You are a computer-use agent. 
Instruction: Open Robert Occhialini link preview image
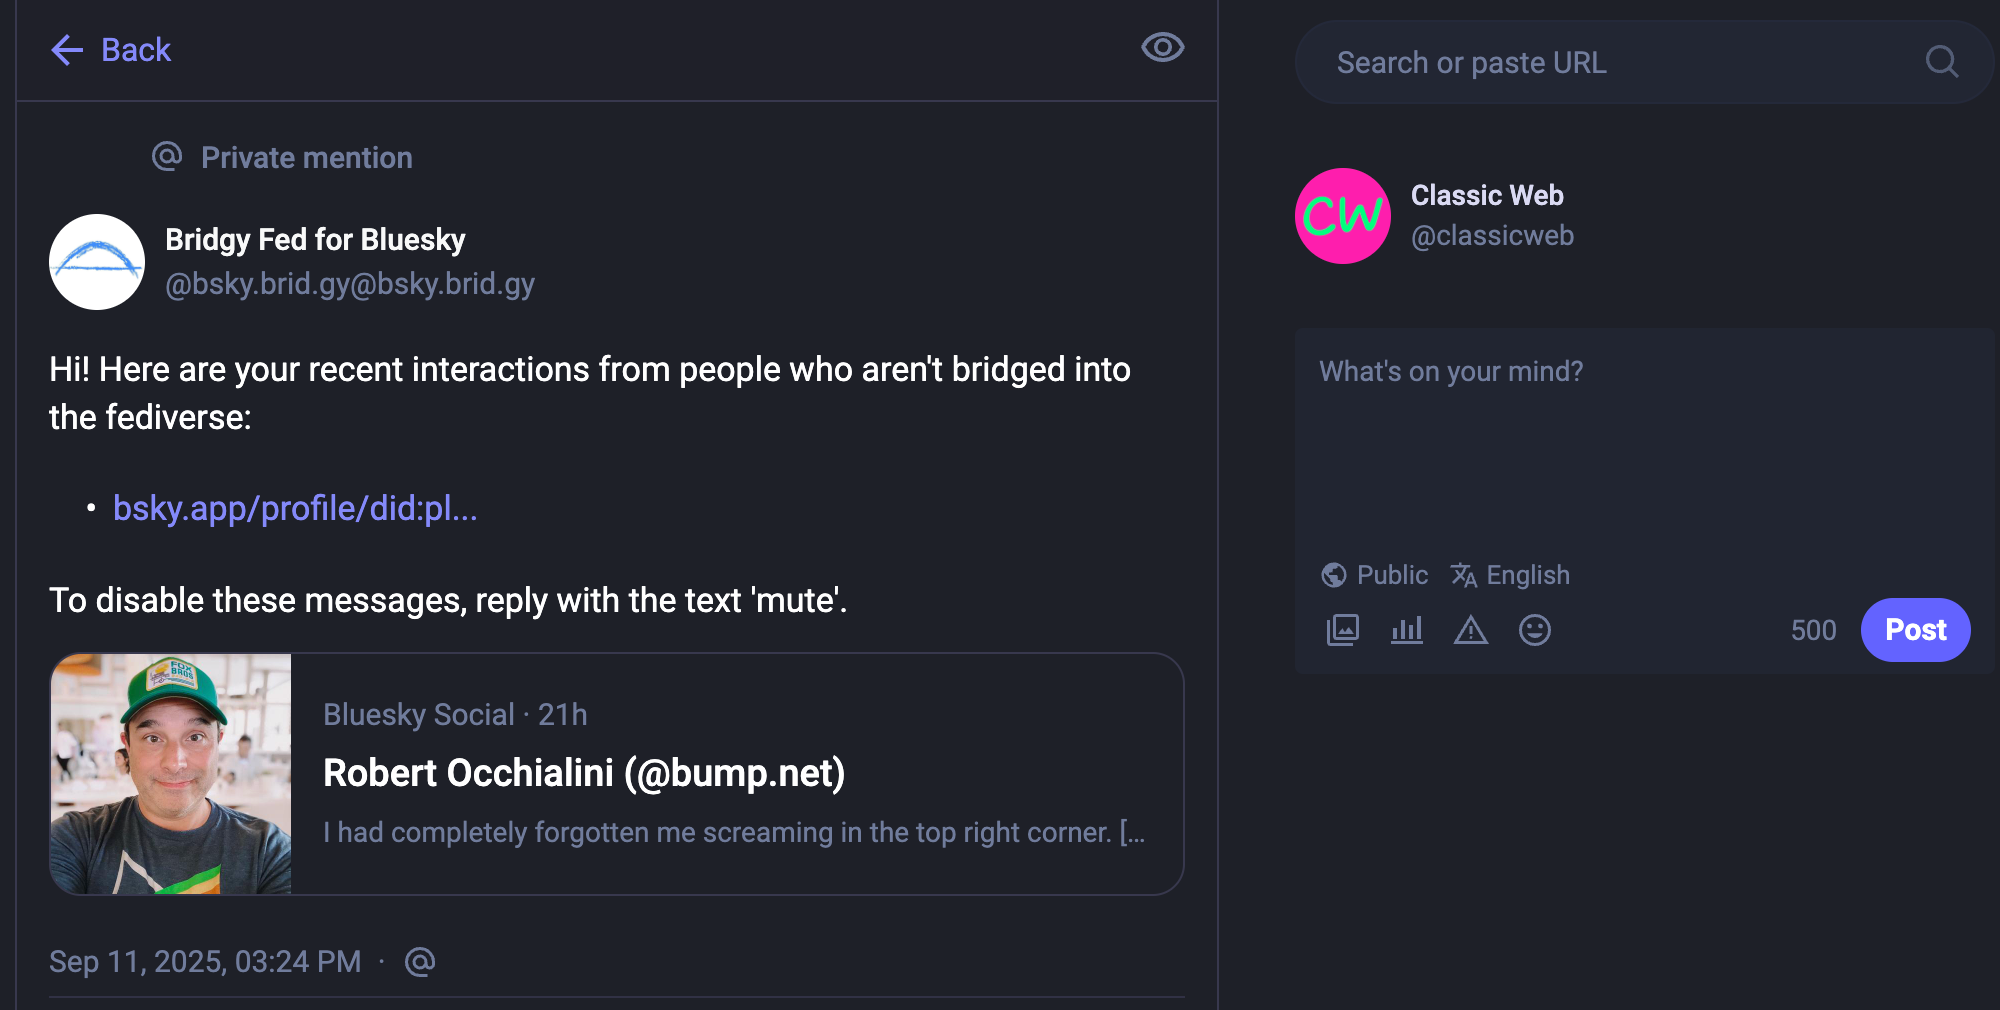coord(171,774)
